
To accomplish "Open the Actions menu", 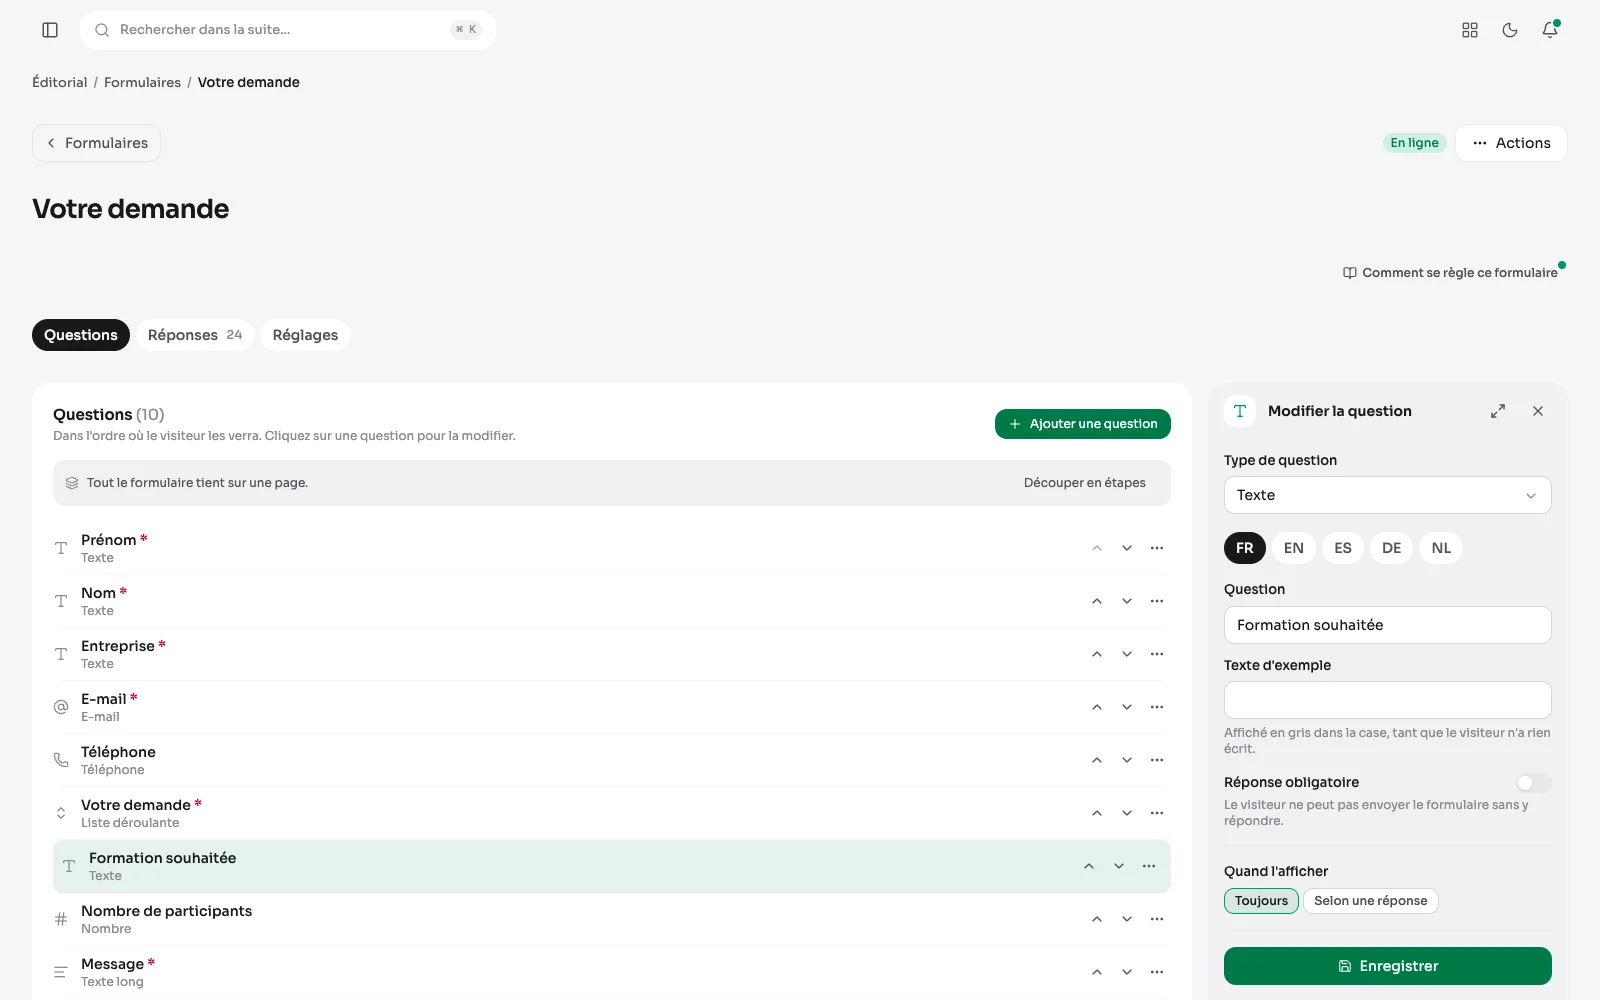I will pos(1511,143).
